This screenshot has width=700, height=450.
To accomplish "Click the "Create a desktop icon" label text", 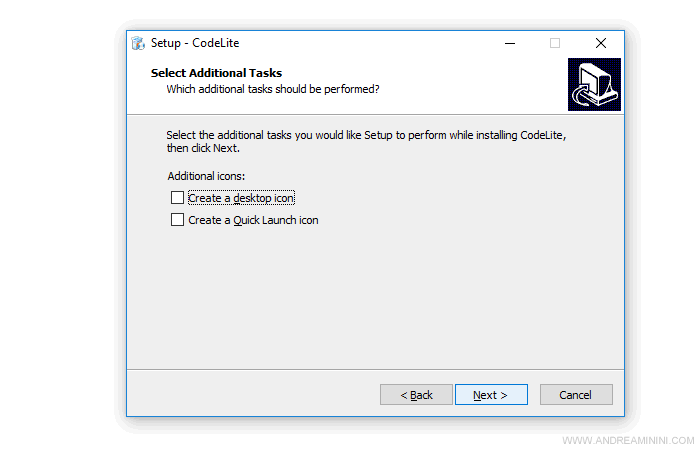I will pyautogui.click(x=241, y=198).
